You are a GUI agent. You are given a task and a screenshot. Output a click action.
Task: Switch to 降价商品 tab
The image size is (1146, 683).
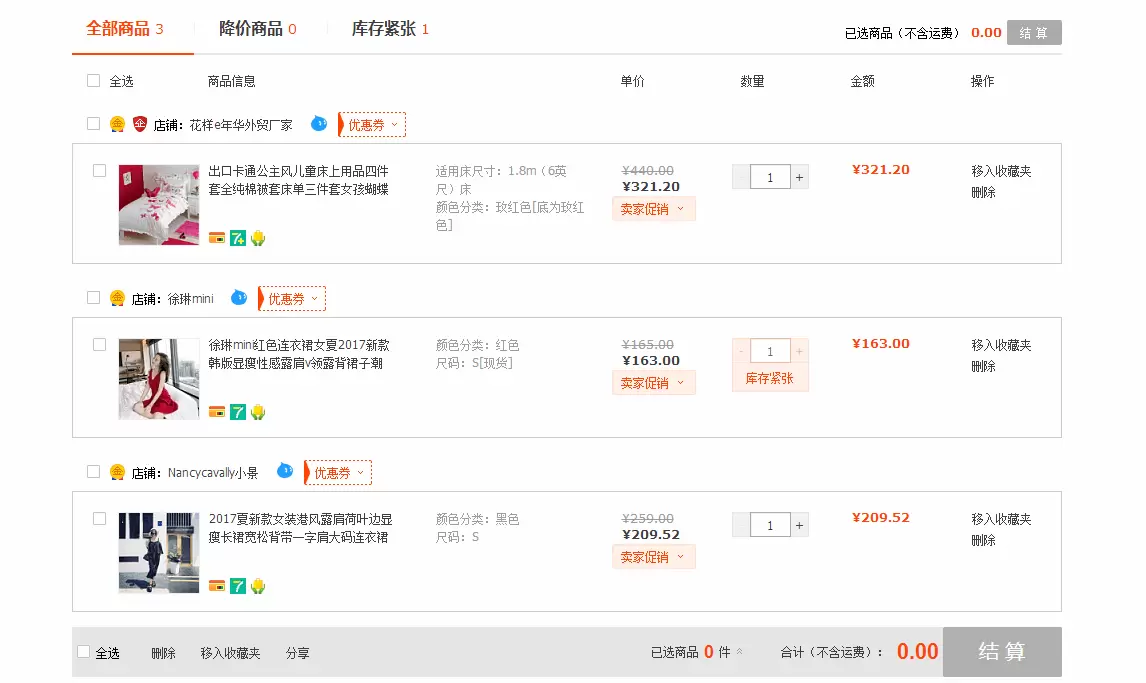click(x=258, y=29)
